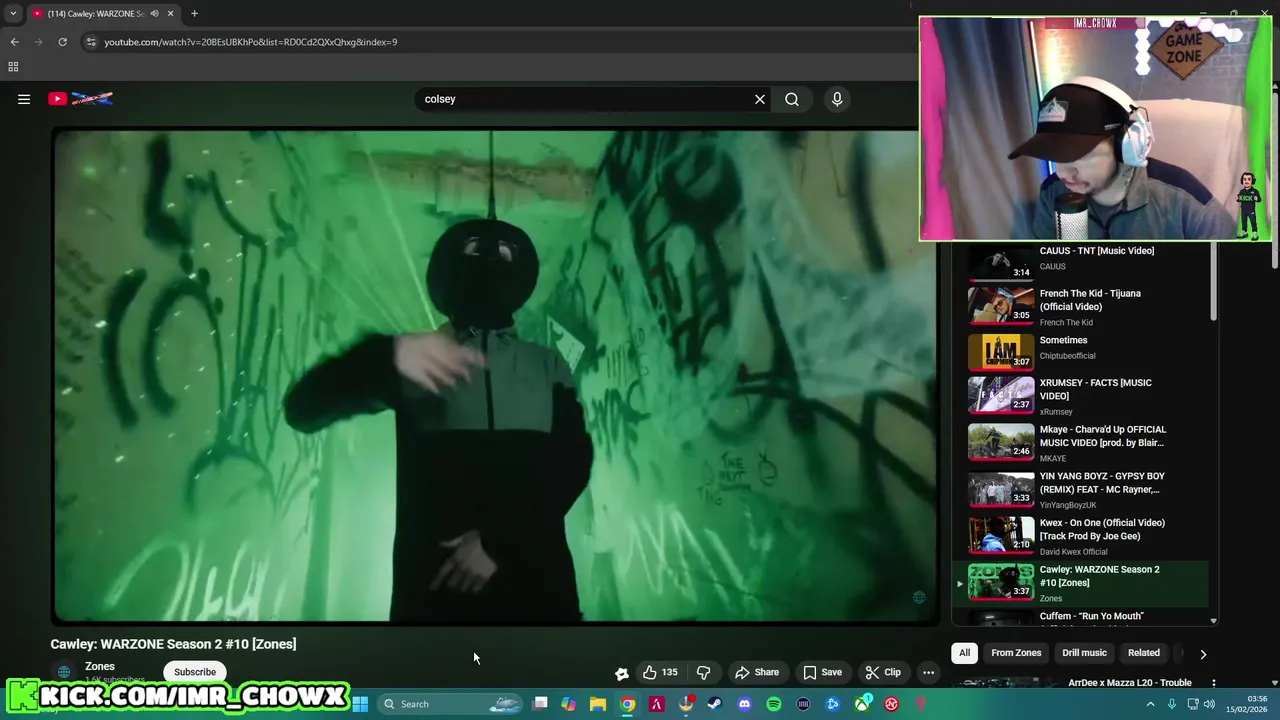Open Steam from the taskbar
This screenshot has height=720, width=1280.
(x=715, y=704)
